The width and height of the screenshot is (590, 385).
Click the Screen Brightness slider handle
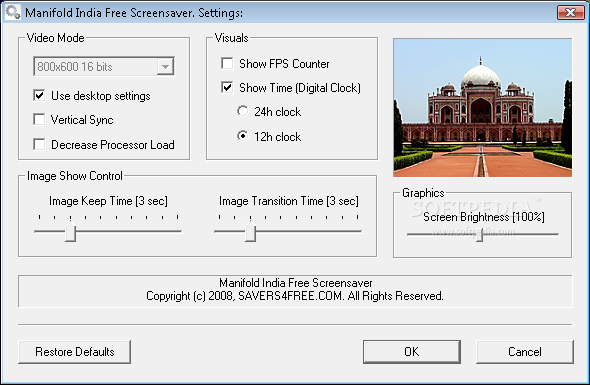pos(479,235)
